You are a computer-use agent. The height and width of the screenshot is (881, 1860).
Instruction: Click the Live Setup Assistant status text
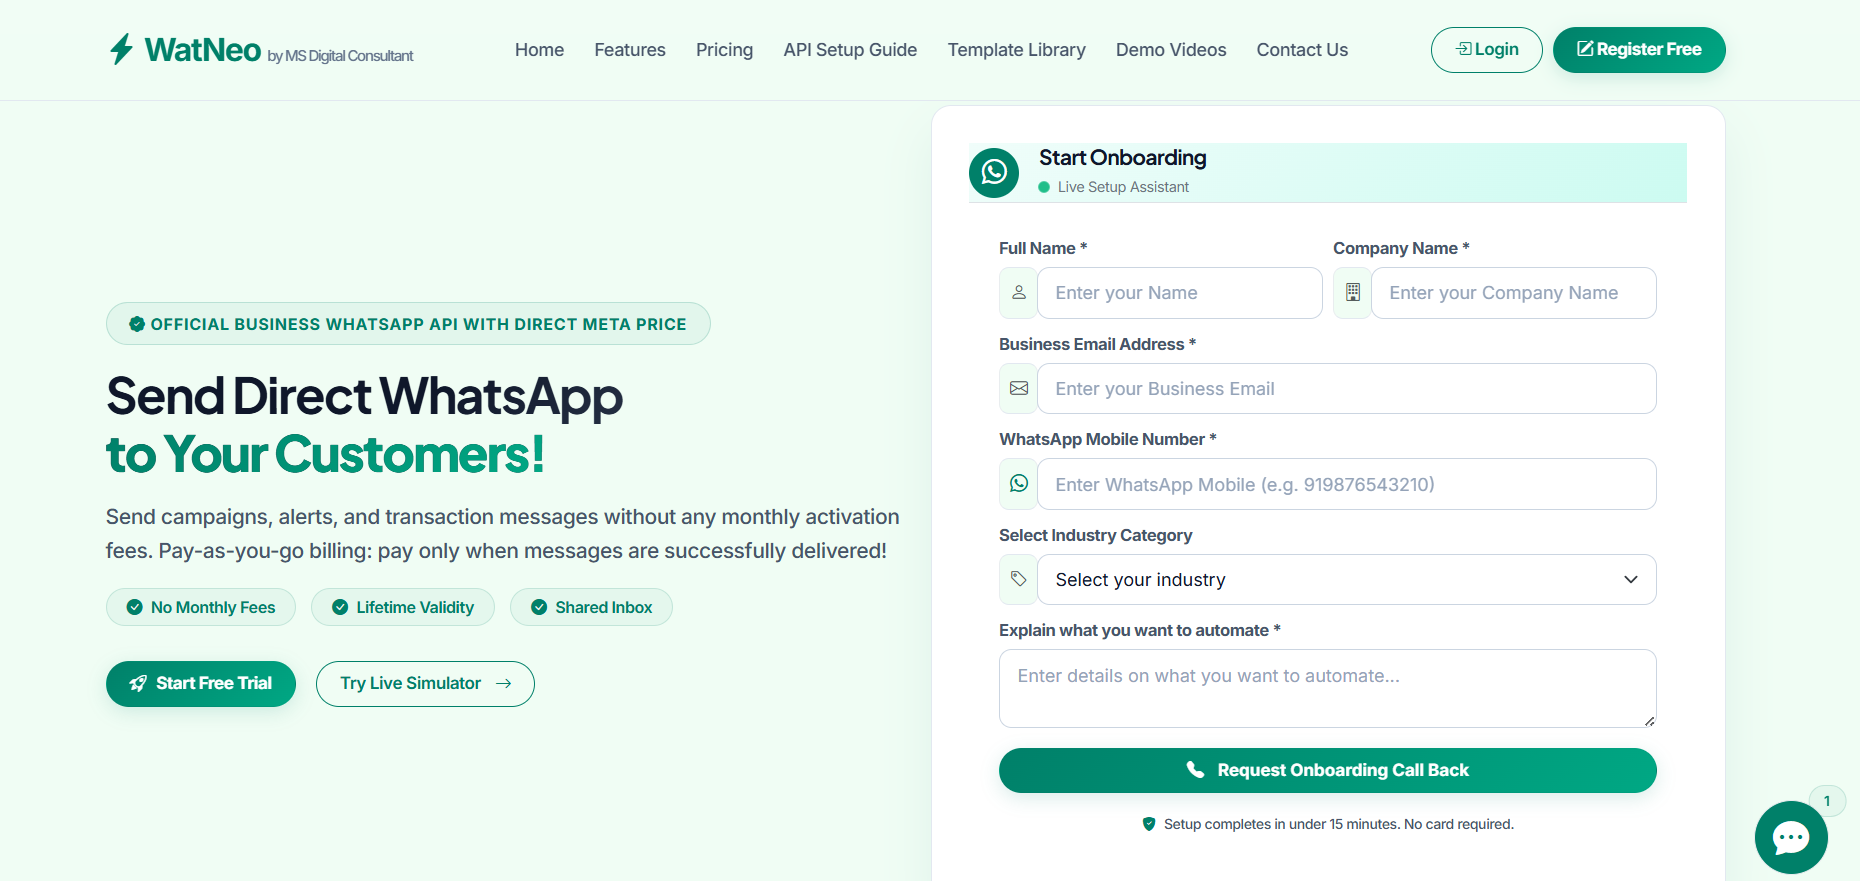(1123, 187)
